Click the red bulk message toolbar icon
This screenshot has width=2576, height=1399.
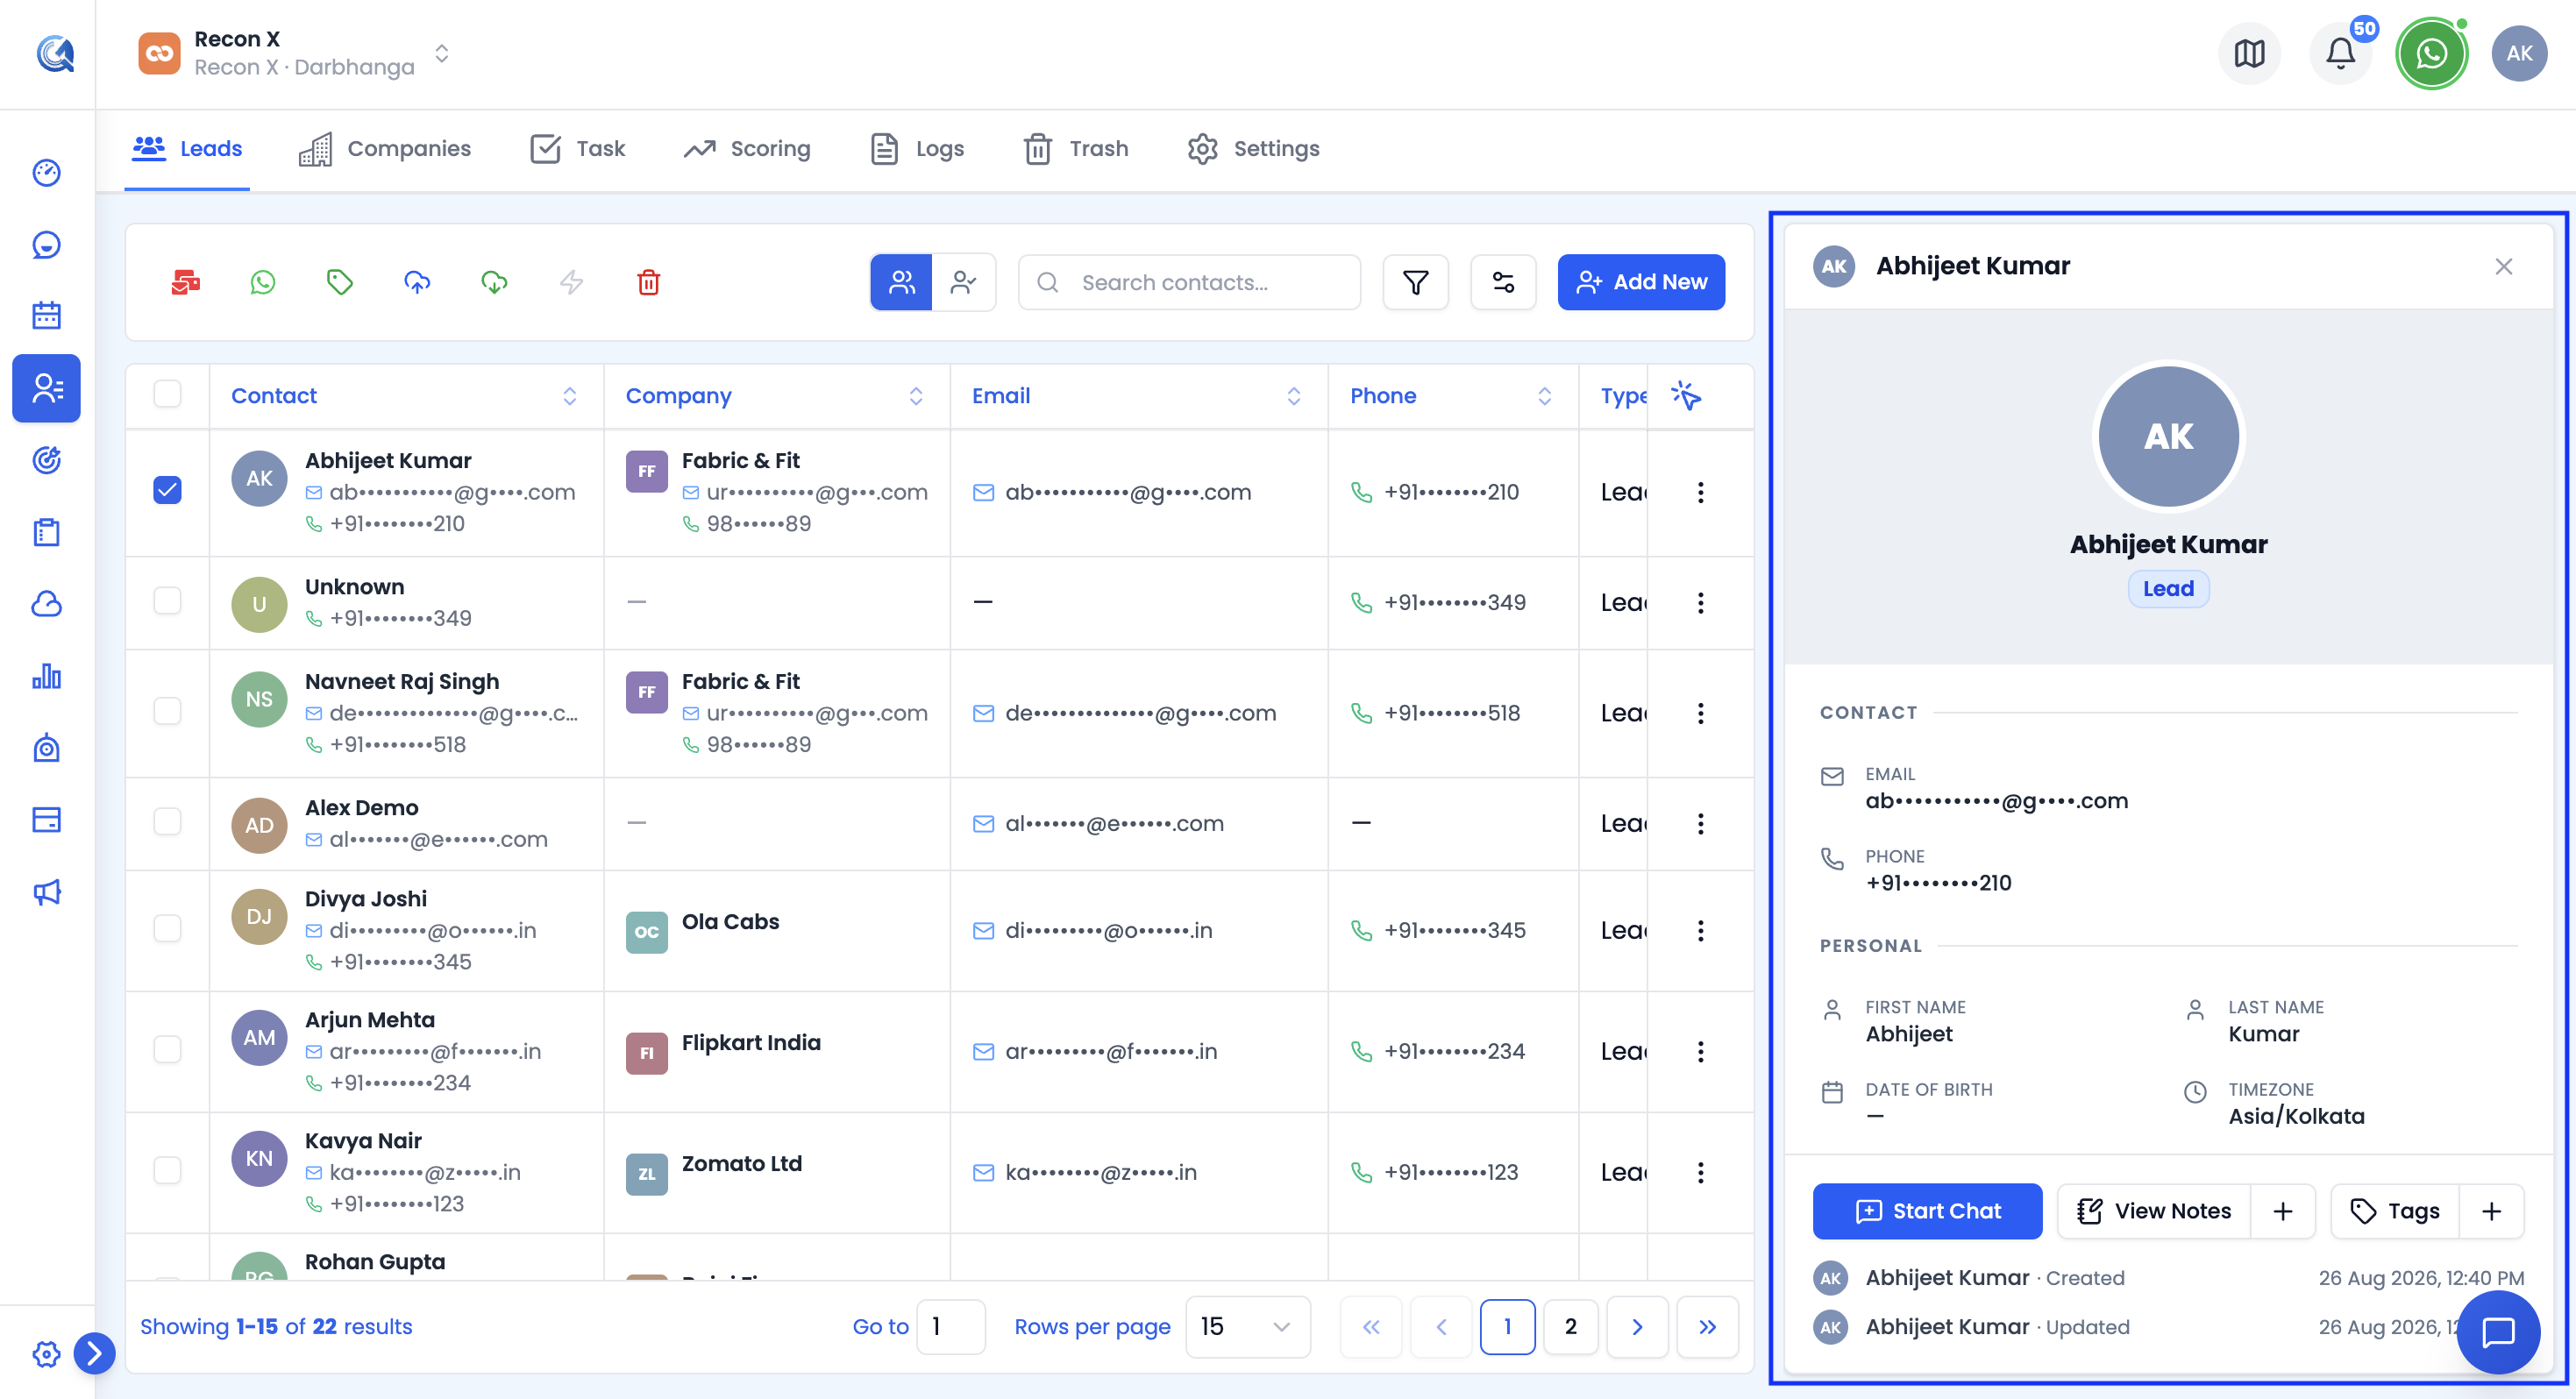185,283
